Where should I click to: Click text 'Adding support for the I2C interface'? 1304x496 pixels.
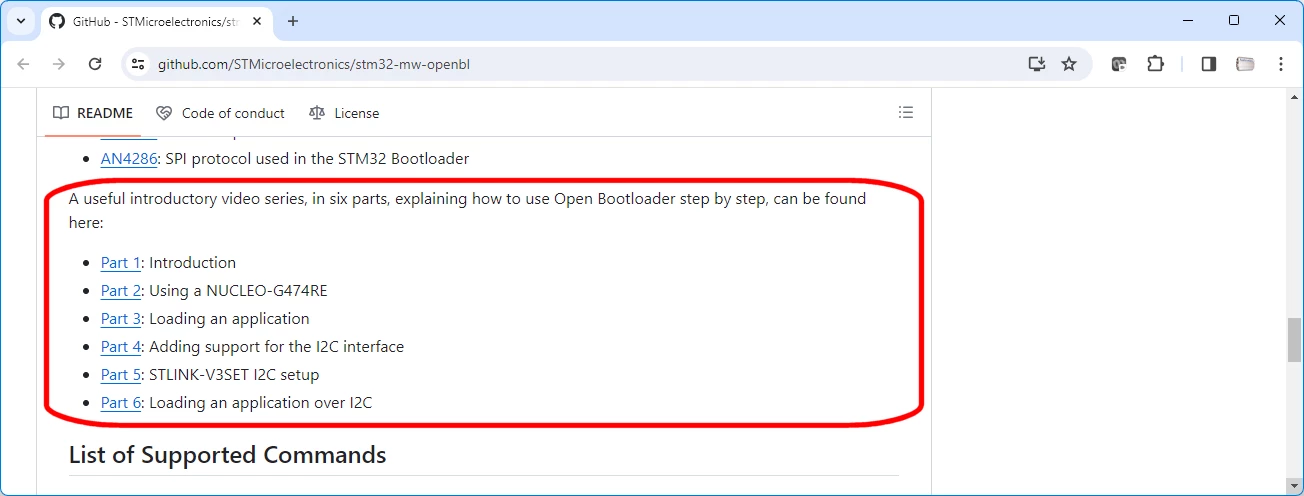tap(277, 346)
